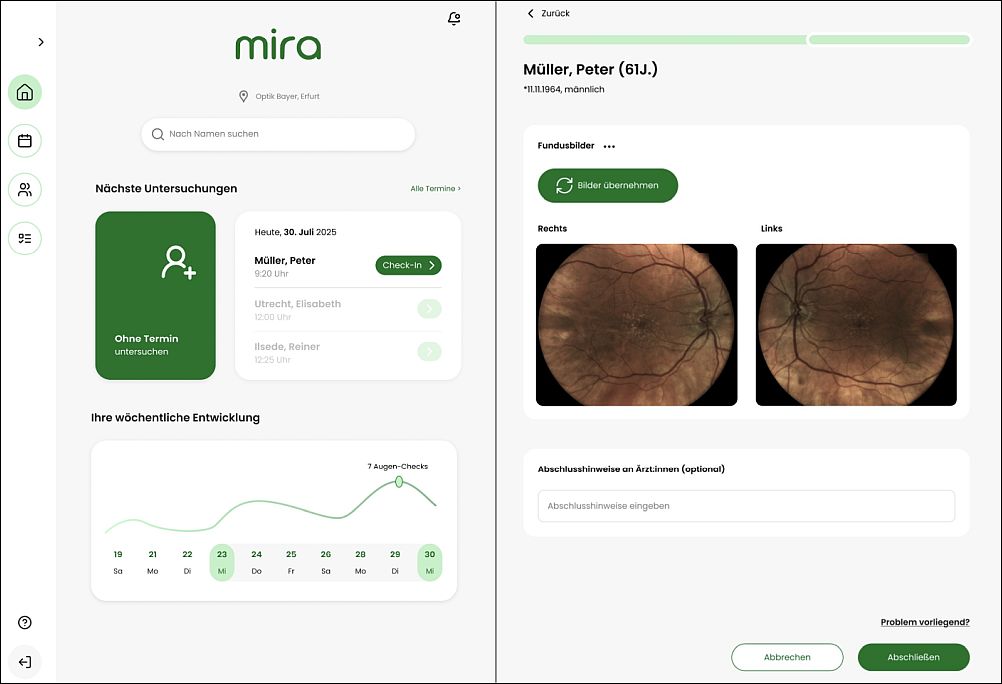Click the location pin icon near Optik Bayer
Screen dimensions: 1002x684
coord(243,96)
